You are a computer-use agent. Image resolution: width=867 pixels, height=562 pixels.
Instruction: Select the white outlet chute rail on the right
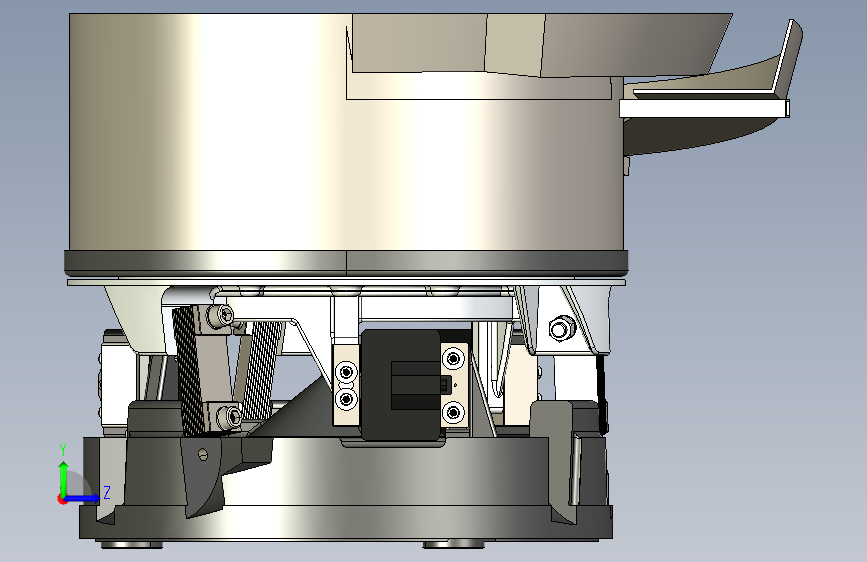[704, 108]
